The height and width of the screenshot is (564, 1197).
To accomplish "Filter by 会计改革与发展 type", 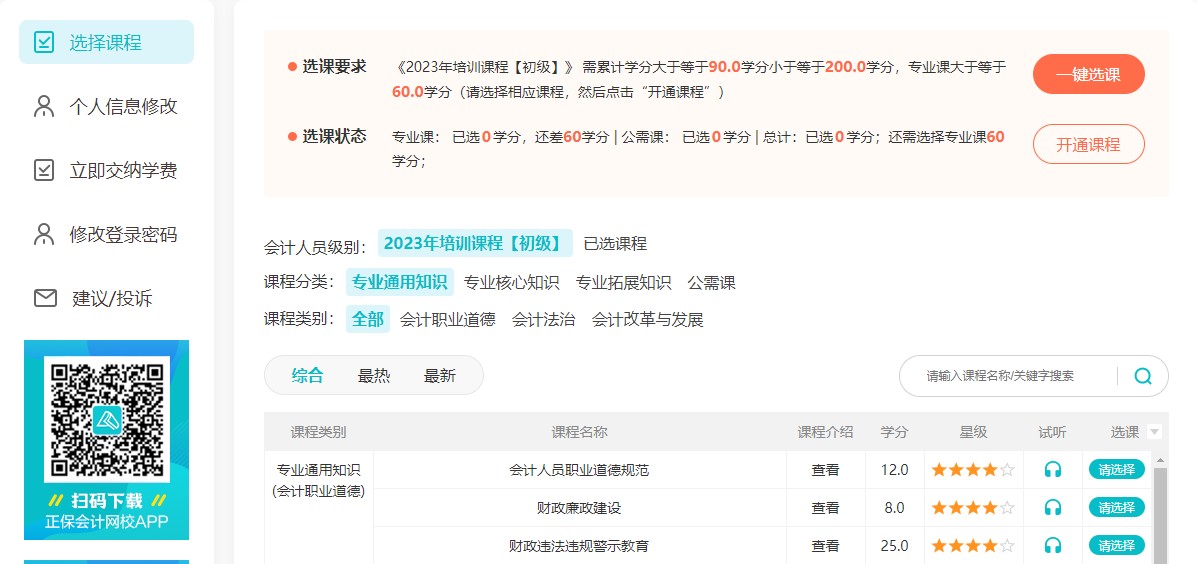I will [647, 319].
